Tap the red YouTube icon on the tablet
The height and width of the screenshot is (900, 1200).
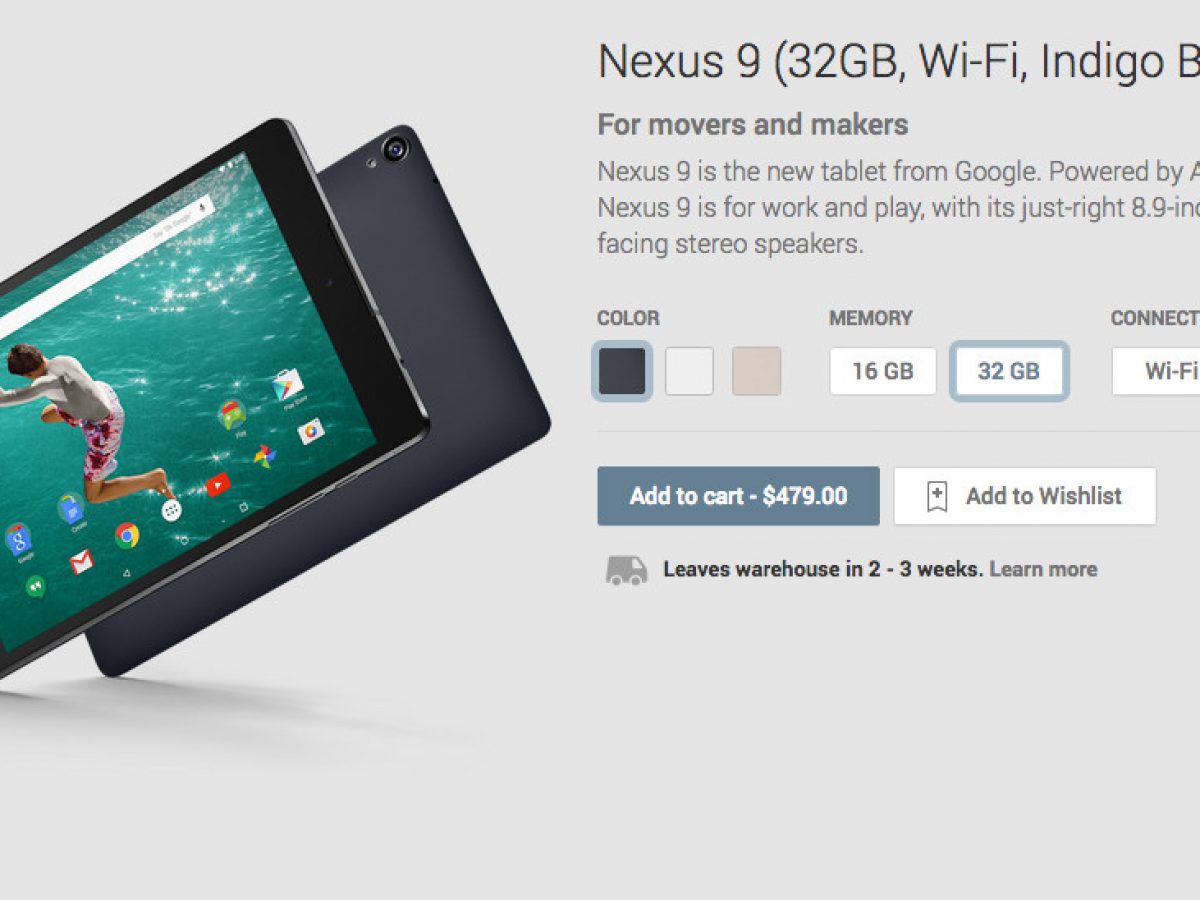click(218, 485)
